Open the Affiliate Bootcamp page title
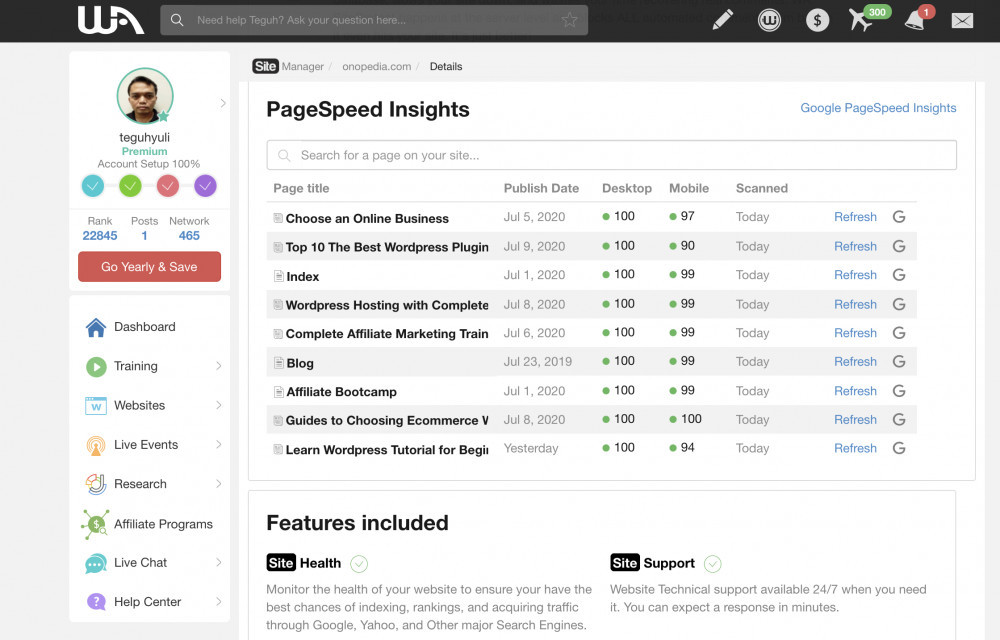This screenshot has width=1000, height=640. pos(341,392)
